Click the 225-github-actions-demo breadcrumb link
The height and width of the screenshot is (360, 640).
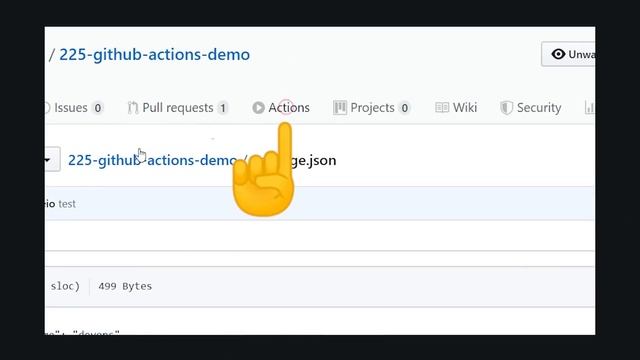point(152,160)
